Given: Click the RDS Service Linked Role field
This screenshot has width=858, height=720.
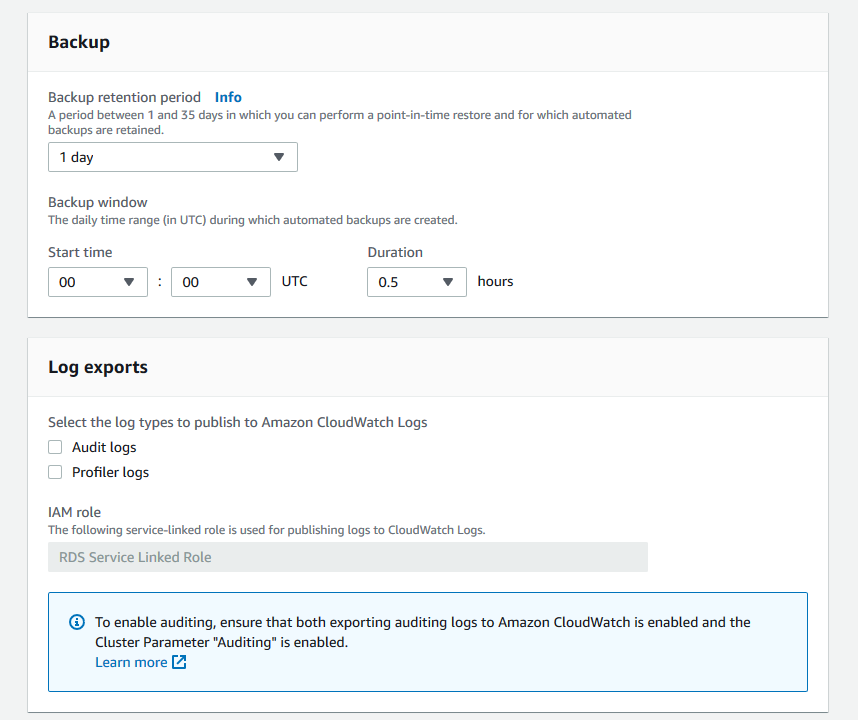Looking at the screenshot, I should (347, 557).
